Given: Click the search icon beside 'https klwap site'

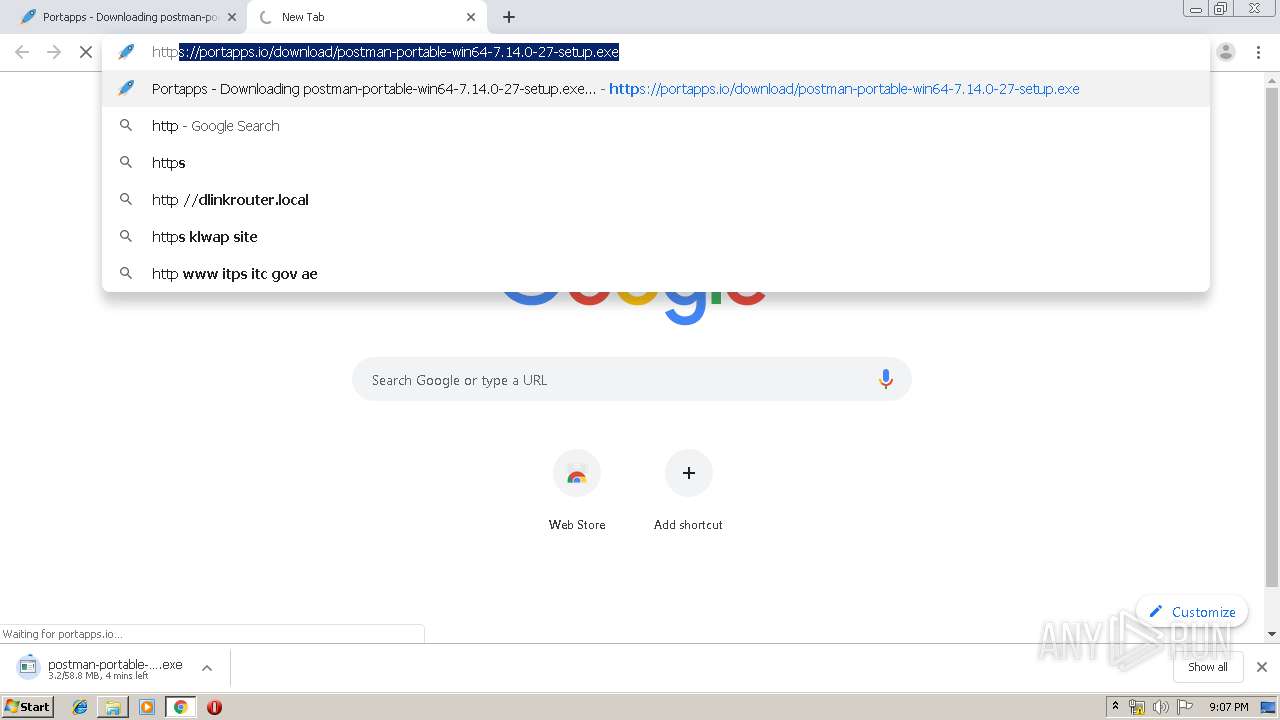Looking at the screenshot, I should click(126, 237).
